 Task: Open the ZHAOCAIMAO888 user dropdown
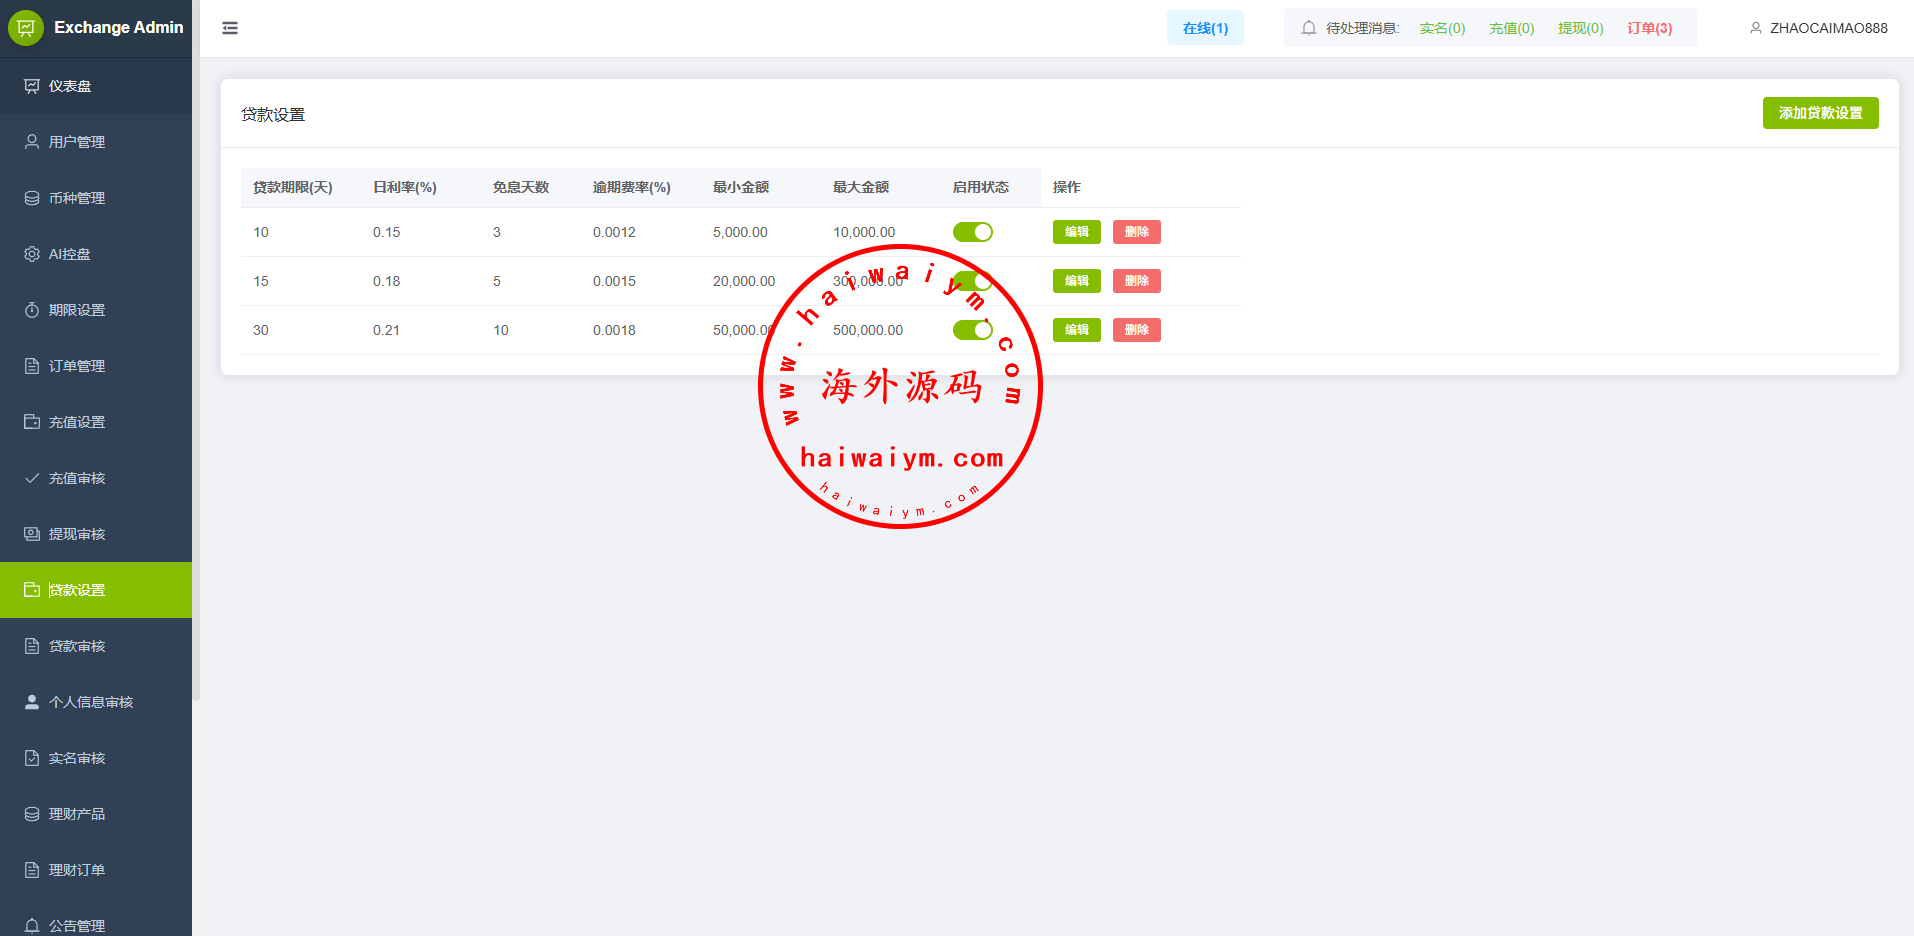pos(1818,28)
